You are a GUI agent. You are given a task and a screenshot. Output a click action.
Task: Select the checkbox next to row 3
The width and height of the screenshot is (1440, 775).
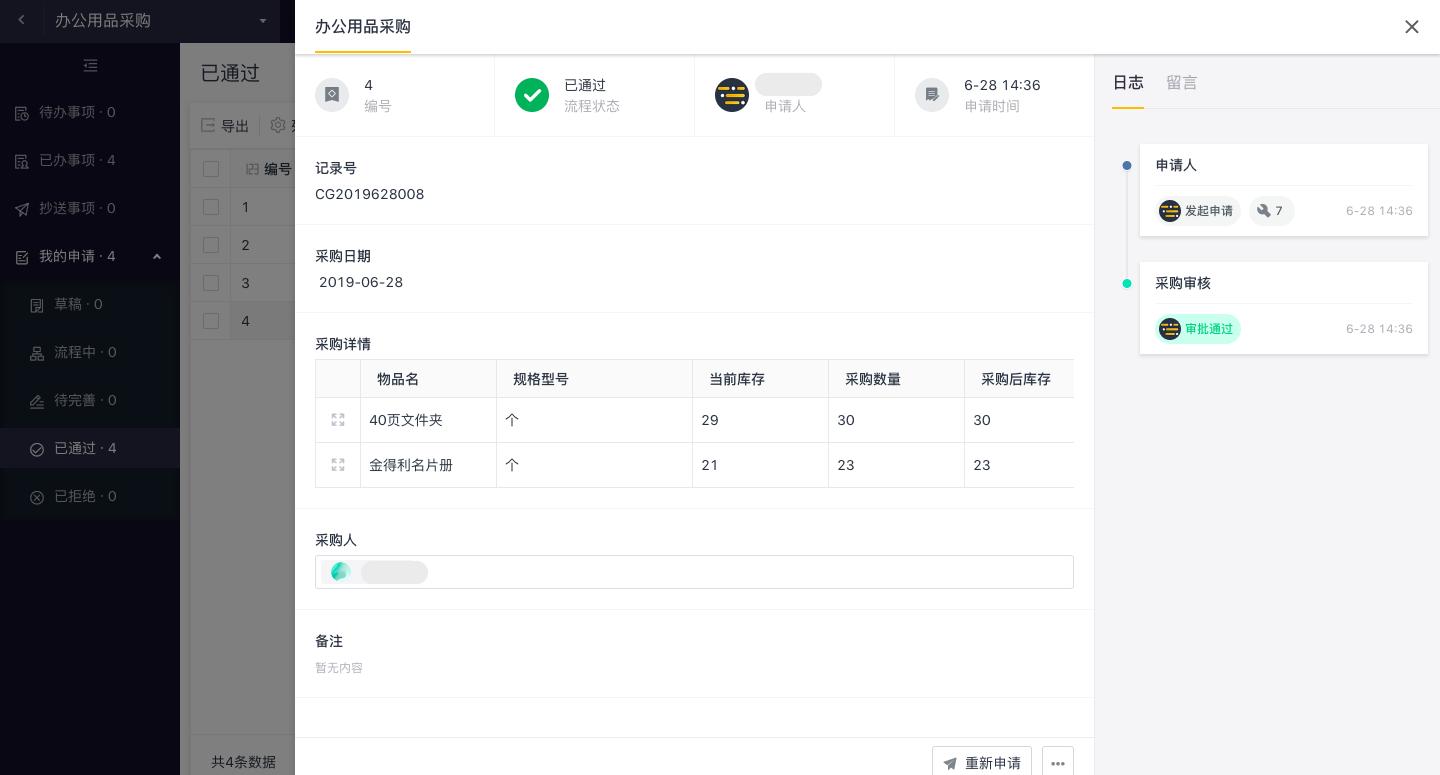point(211,283)
